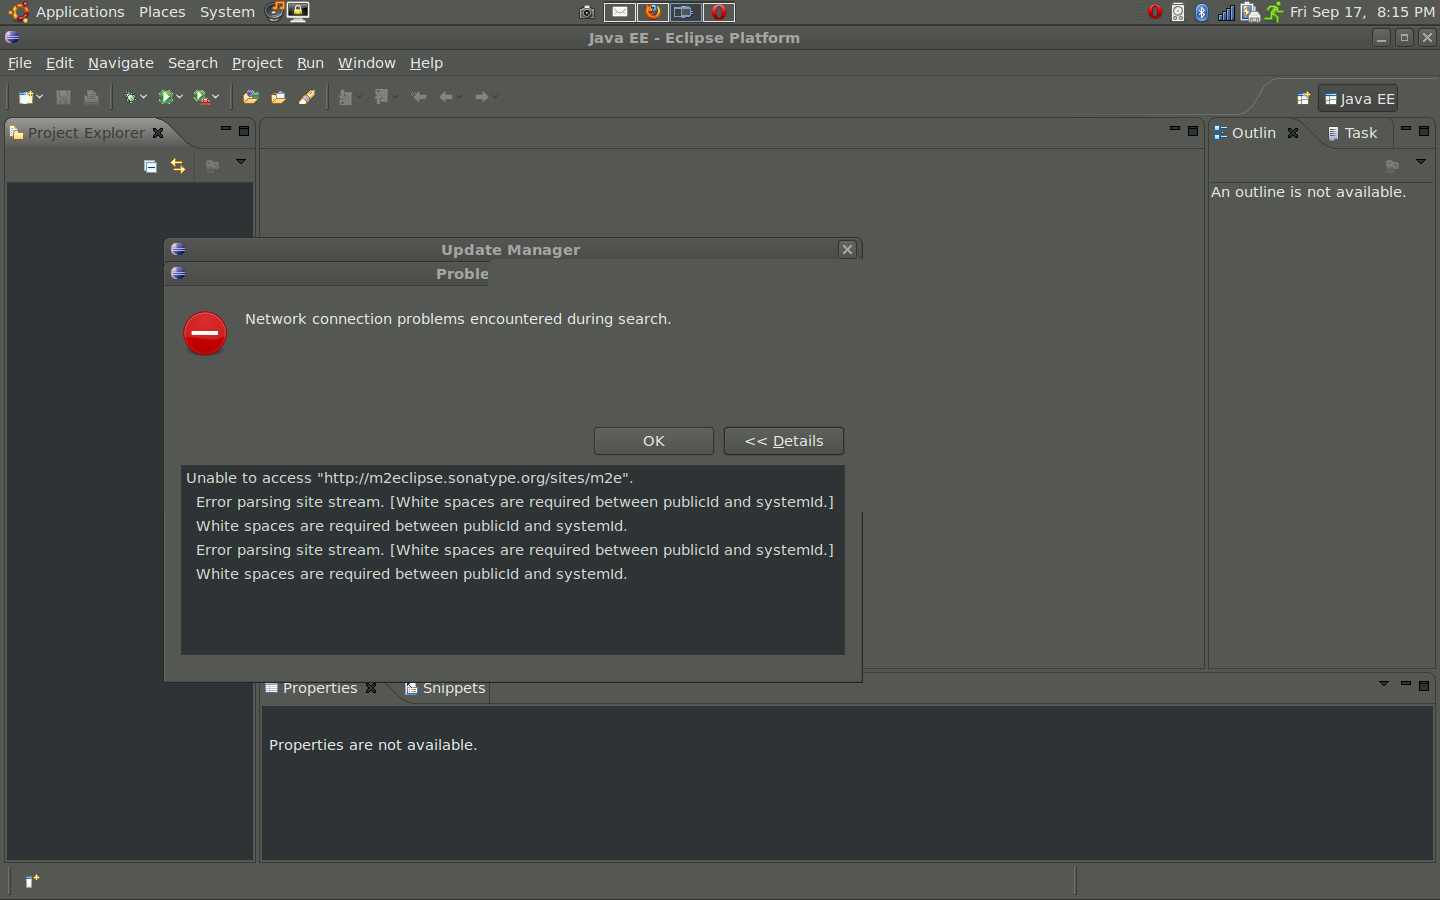
Task: Click OK in the Problem dialog
Action: [x=654, y=441]
